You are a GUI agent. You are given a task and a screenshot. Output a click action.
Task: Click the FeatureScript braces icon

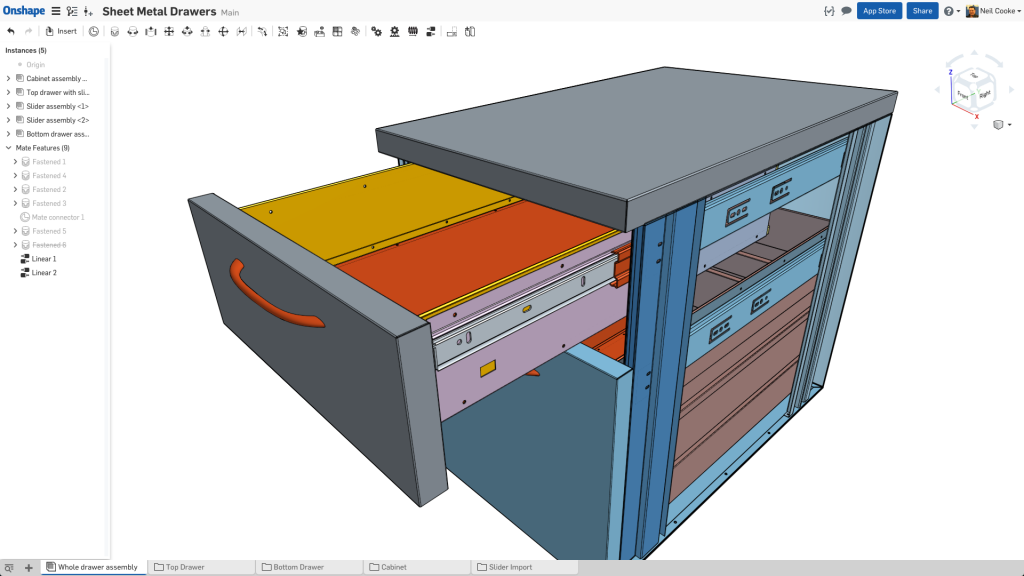coord(829,11)
